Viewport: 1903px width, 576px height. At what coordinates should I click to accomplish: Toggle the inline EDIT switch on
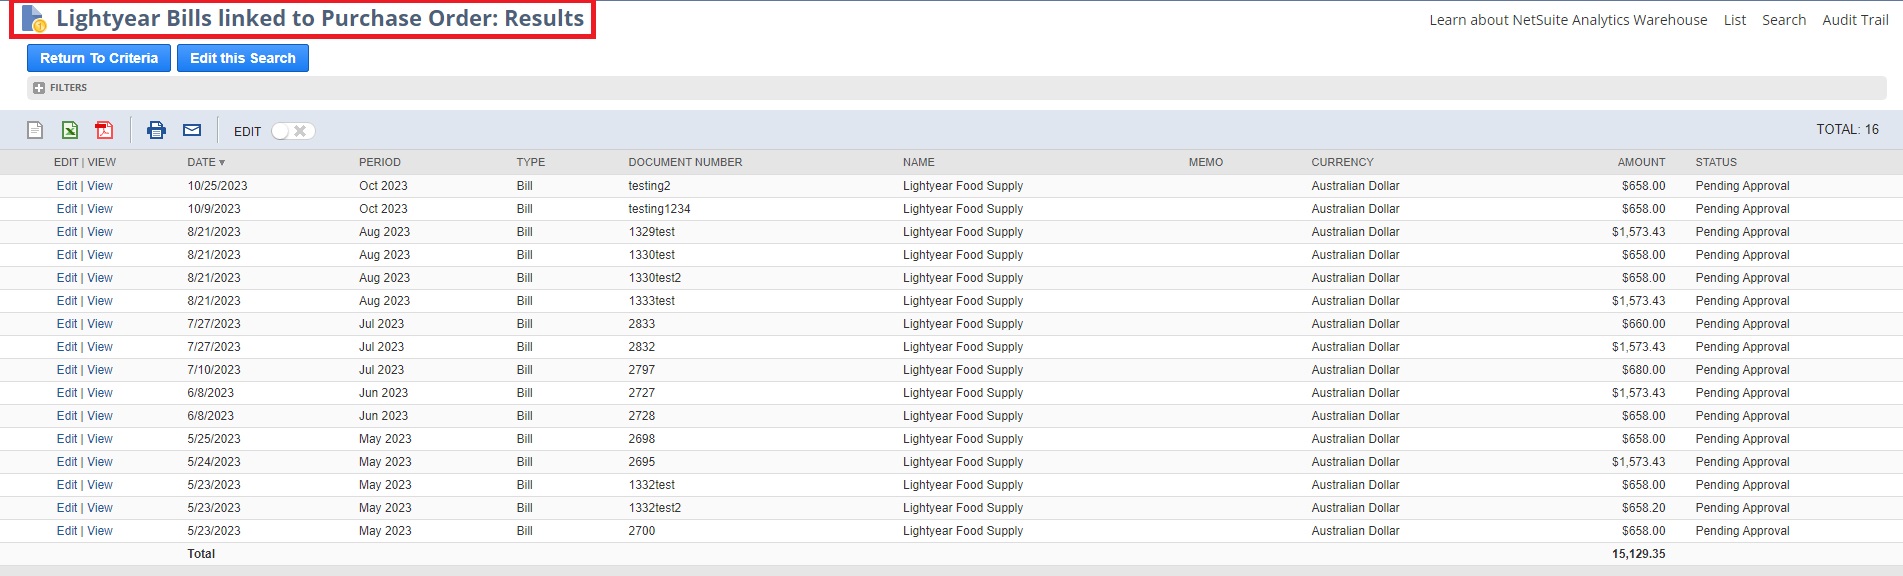point(293,131)
